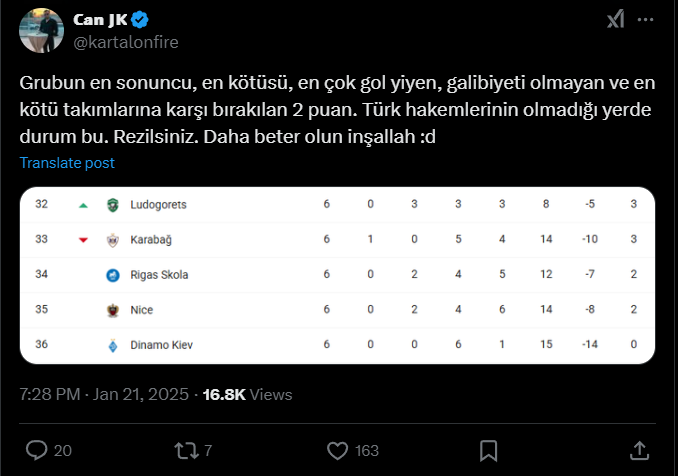678x476 pixels.
Task: Click the Ludogorets team logo
Action: pos(112,205)
